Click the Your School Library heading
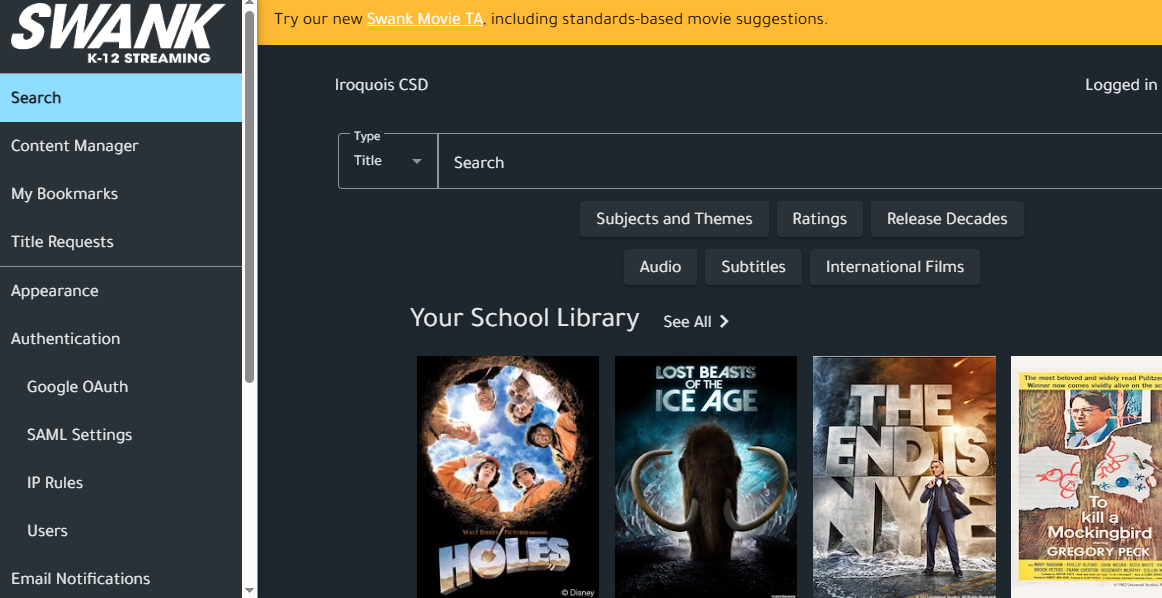 coord(524,318)
